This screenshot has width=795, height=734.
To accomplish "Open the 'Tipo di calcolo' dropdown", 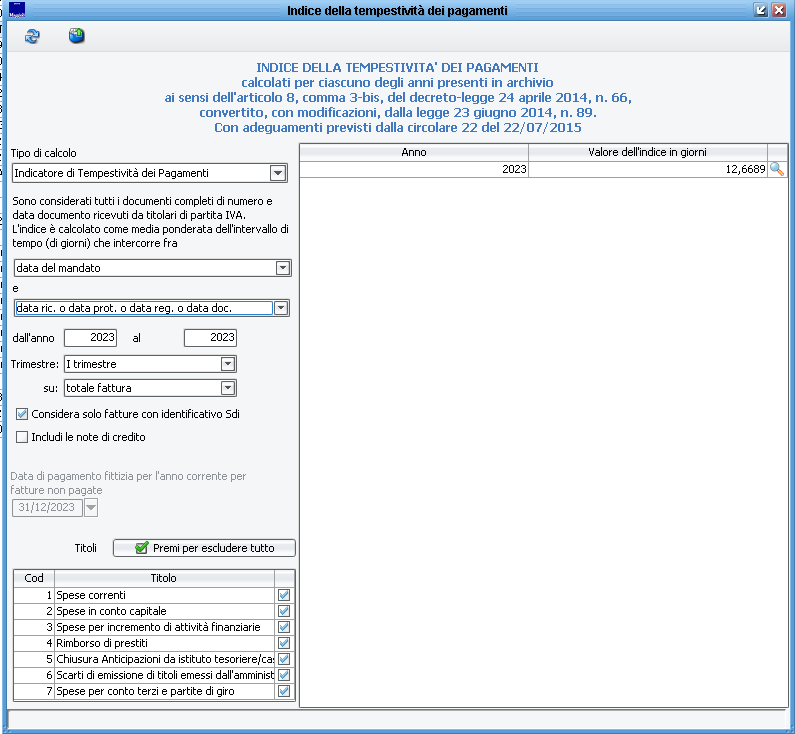I will 278,174.
